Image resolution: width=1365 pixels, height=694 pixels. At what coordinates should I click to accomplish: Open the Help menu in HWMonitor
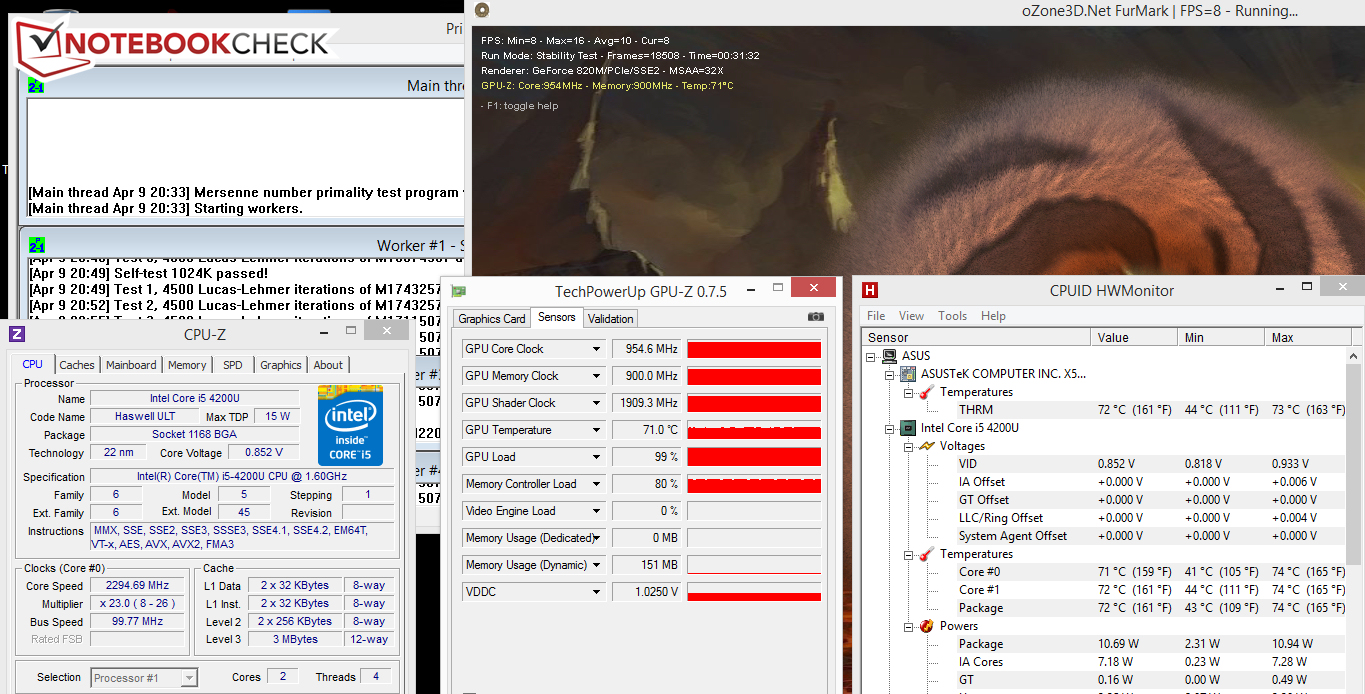click(993, 316)
